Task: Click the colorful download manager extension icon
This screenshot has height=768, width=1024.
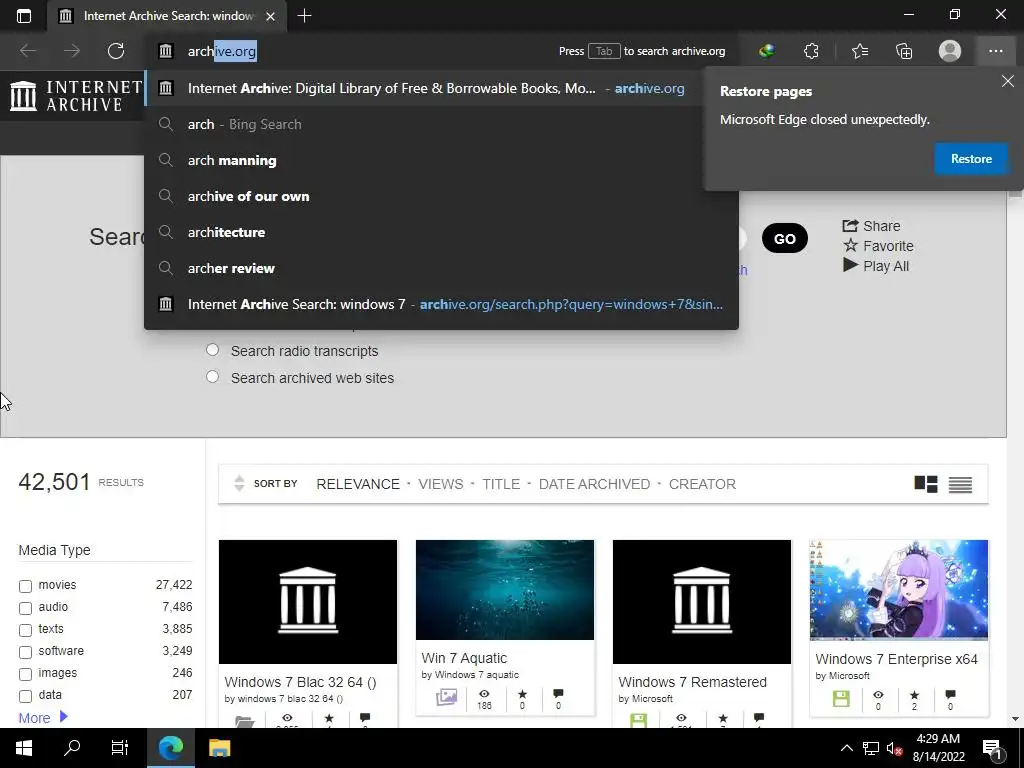Action: point(767,51)
